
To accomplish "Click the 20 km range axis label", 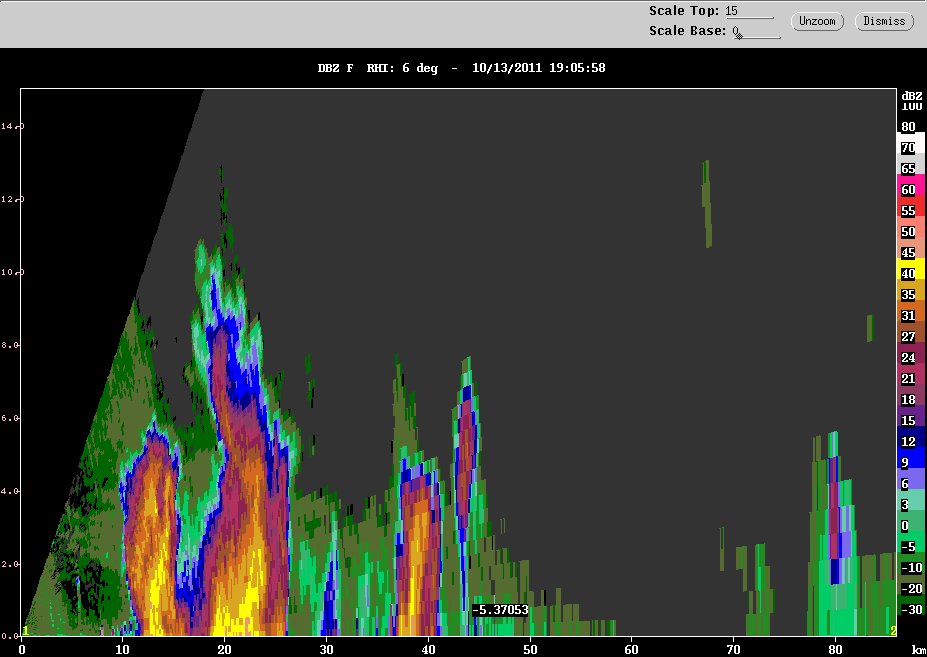I will [225, 649].
